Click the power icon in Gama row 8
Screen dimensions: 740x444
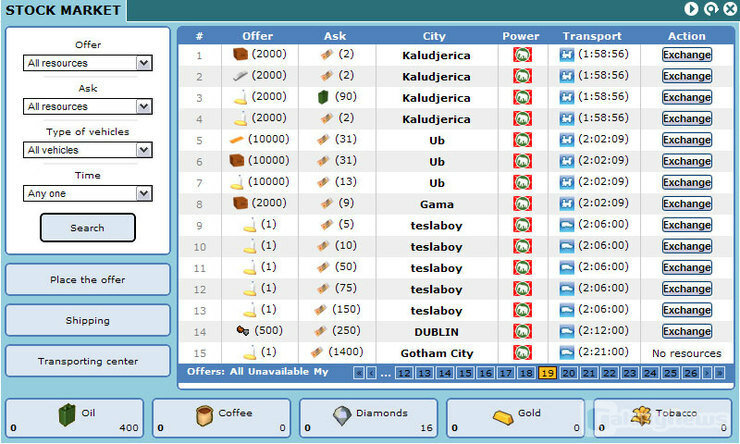522,204
